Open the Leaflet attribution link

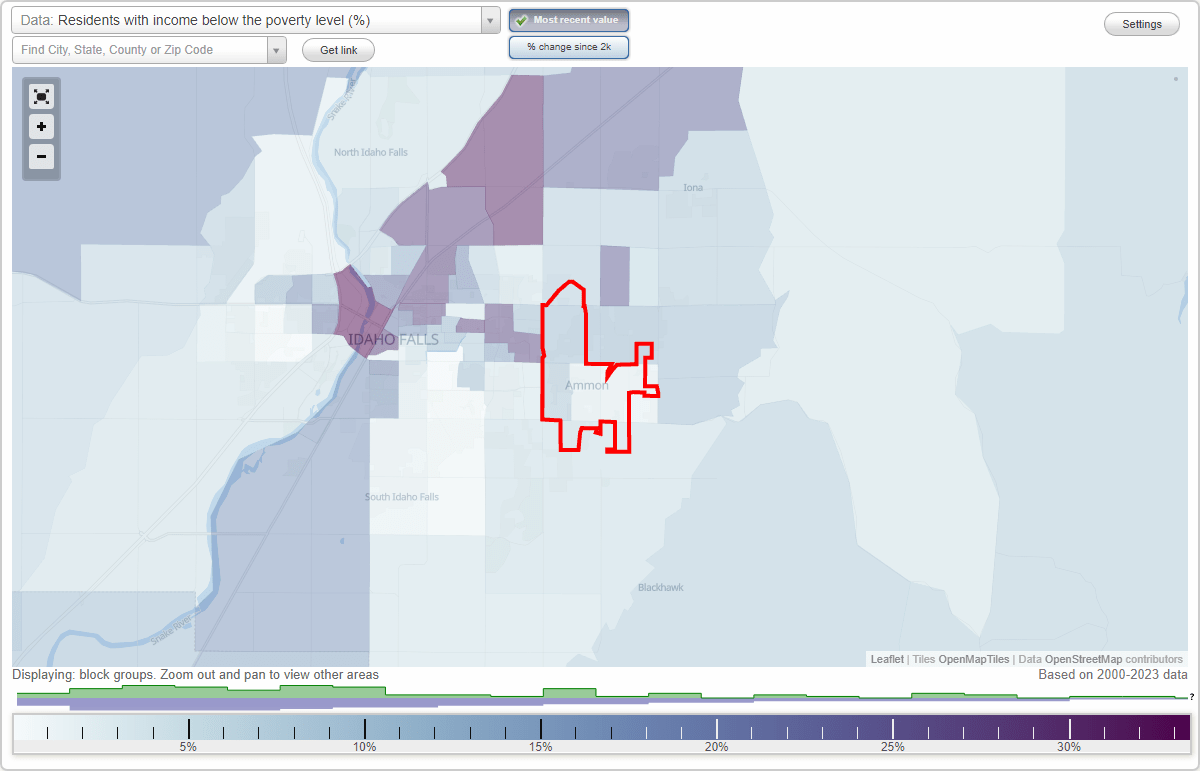point(886,659)
